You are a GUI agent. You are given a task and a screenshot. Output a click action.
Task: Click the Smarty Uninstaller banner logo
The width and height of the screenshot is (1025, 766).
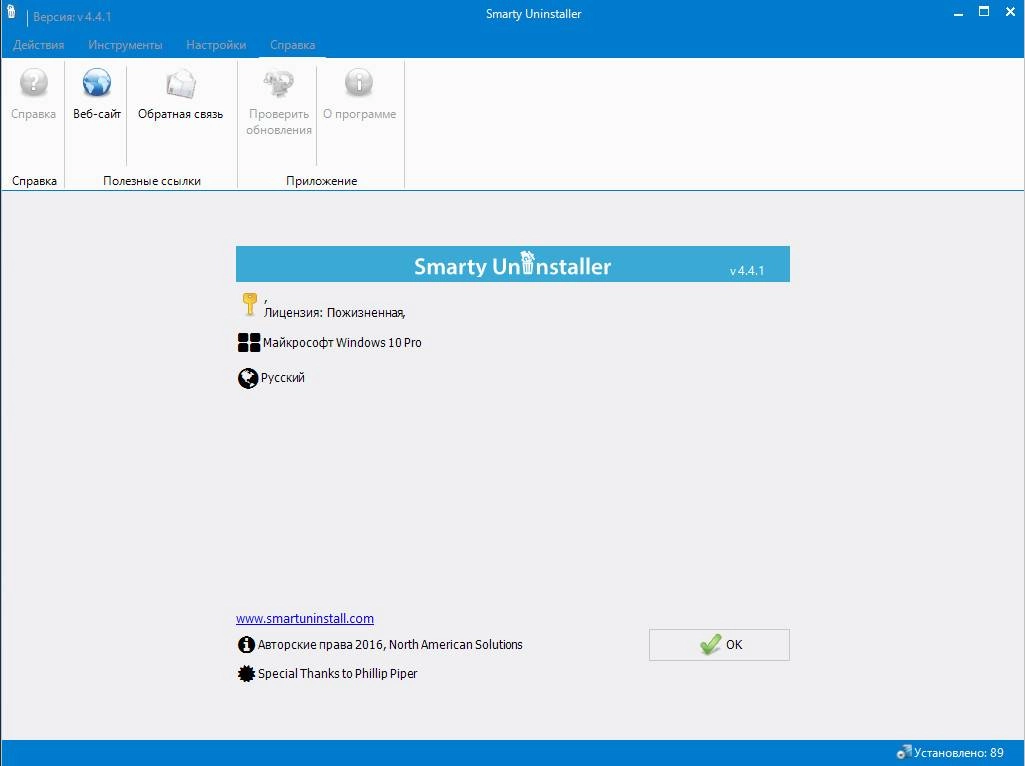coord(512,265)
